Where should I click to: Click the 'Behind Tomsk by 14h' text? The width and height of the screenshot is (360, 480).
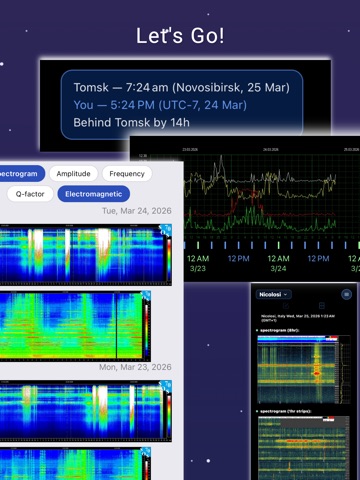pyautogui.click(x=131, y=123)
